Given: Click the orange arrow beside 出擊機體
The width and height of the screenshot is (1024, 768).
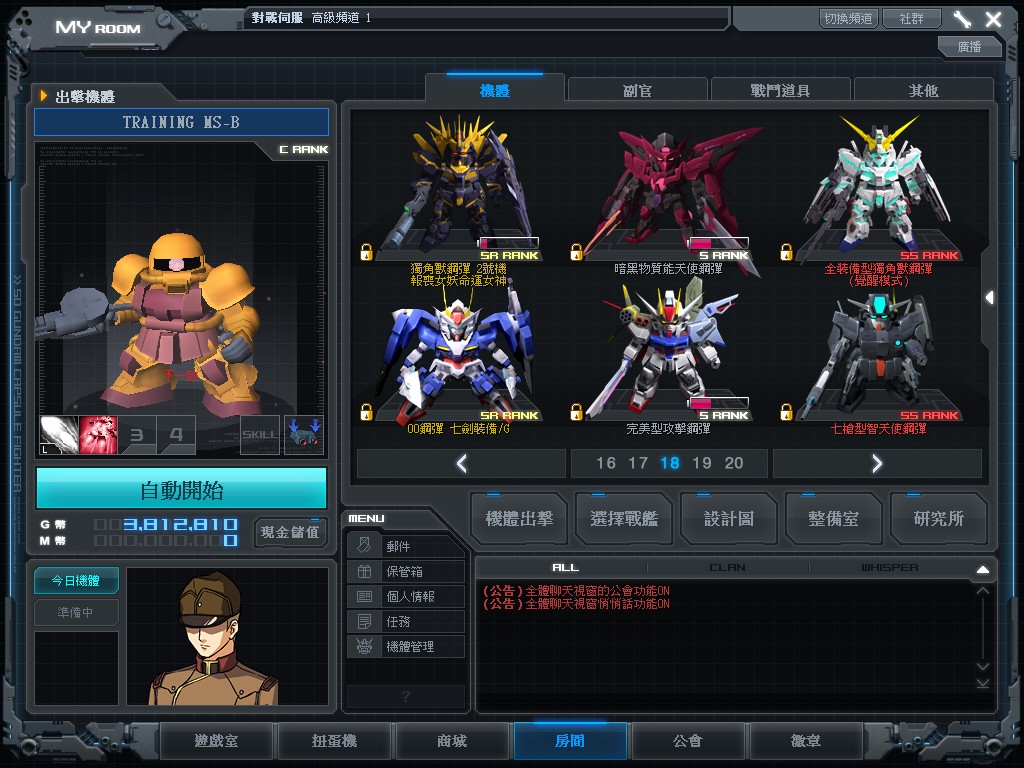Looking at the screenshot, I should click(44, 96).
